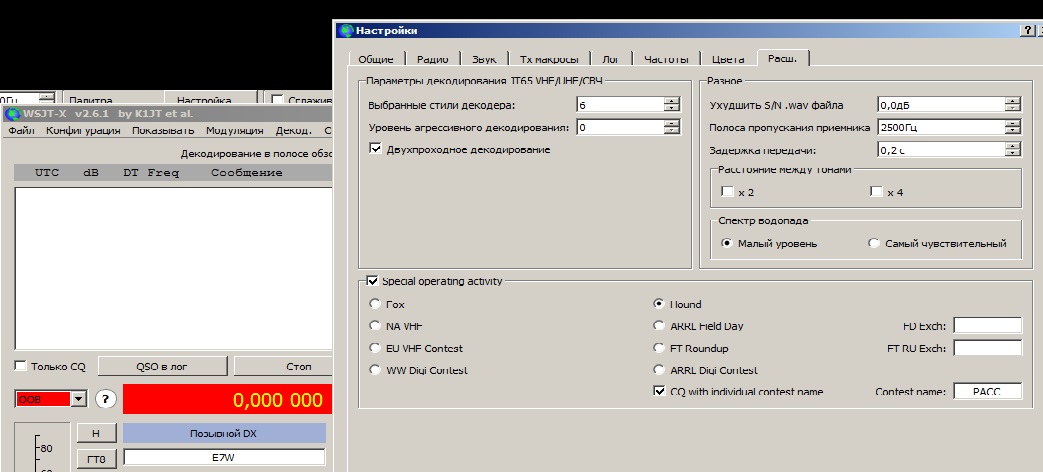Open the Файл menu
1043x472 pixels.
[x=21, y=130]
